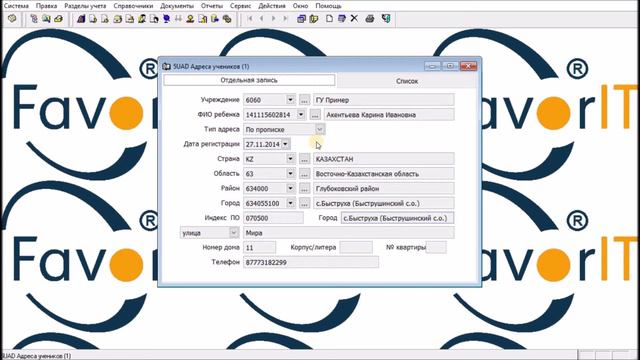Click the ellipsis button beside Район
The width and height of the screenshot is (640, 360).
coord(304,188)
